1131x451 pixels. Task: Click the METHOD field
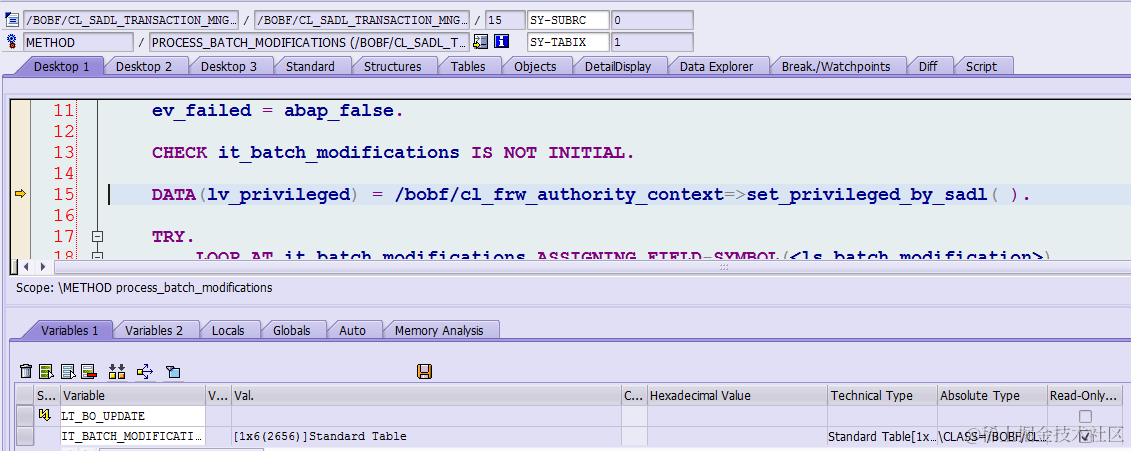click(x=78, y=42)
